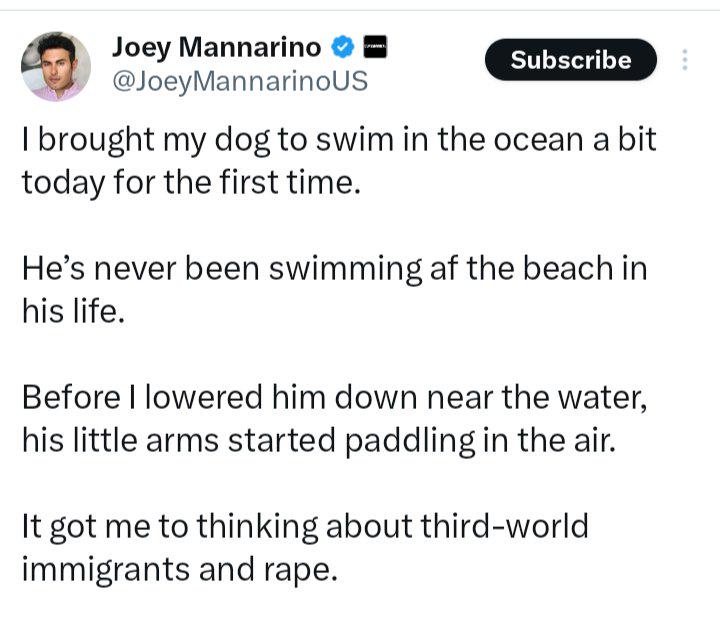Screen dimensions: 720x641
Task: Click the line starting "I brought my dog"
Action: 339,140
